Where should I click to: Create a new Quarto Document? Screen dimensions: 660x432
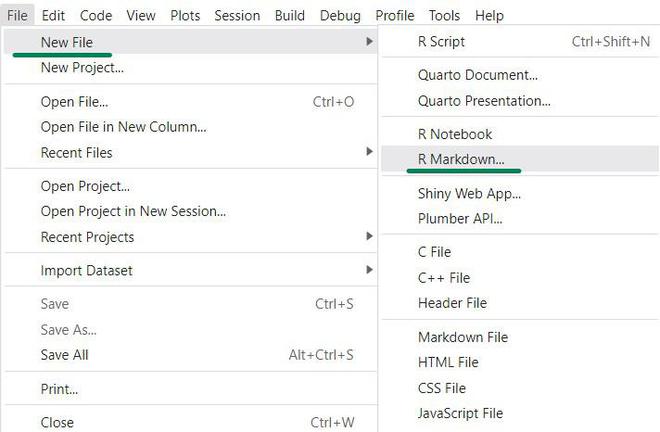click(x=477, y=75)
